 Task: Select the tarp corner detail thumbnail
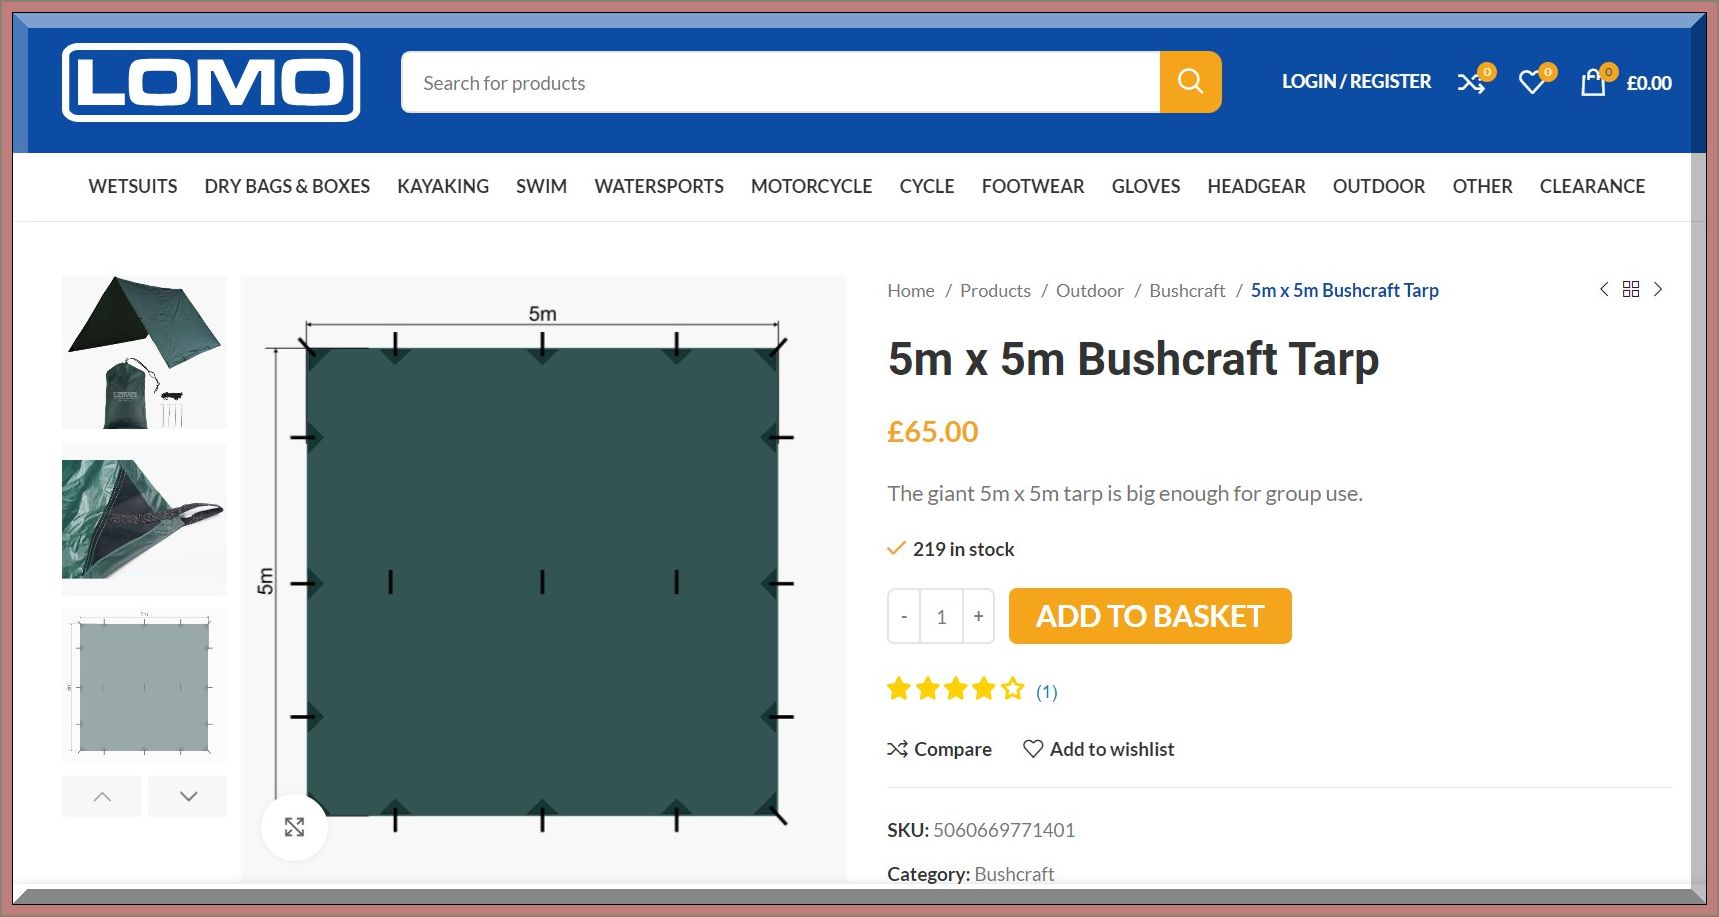click(144, 519)
